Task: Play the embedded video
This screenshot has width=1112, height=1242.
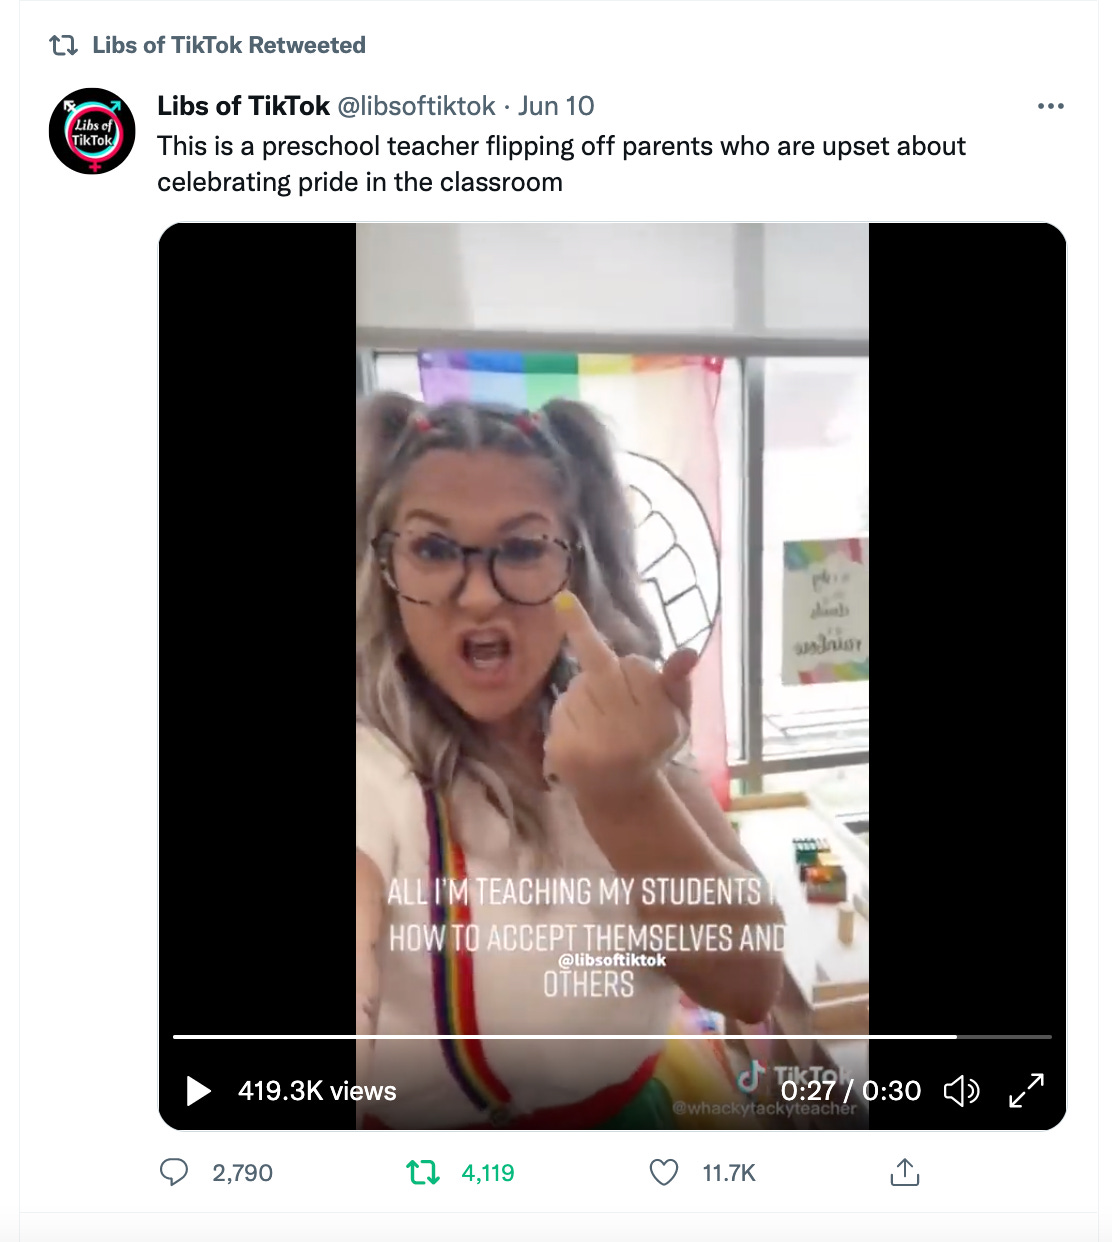Action: 199,1091
